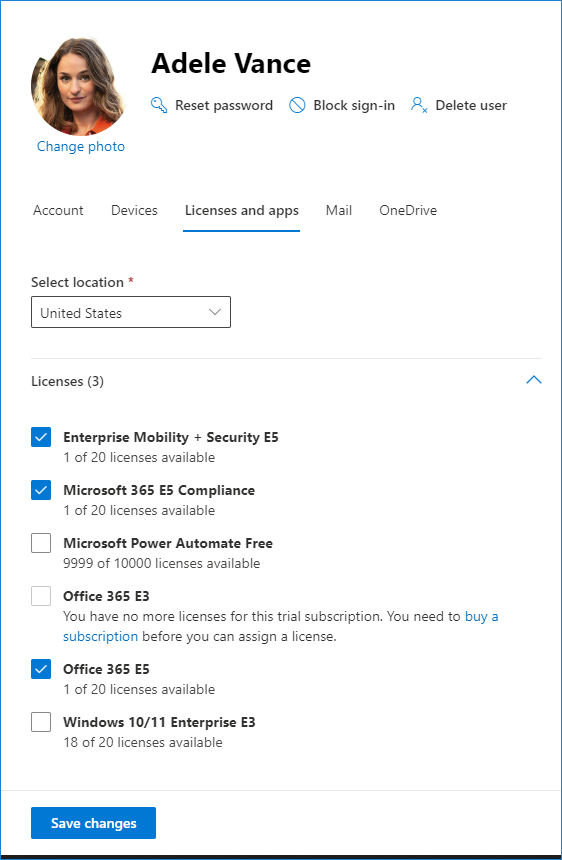Open the Mail tab
Image resolution: width=562 pixels, height=860 pixels.
pyautogui.click(x=339, y=210)
